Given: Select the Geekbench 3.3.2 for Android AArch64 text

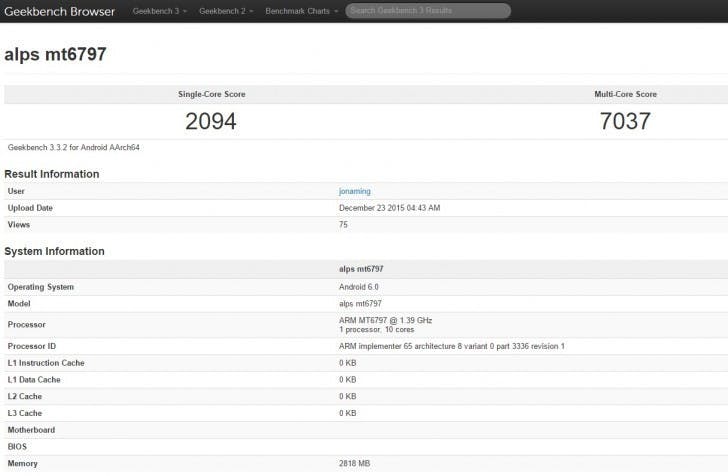Looking at the screenshot, I should point(73,148).
